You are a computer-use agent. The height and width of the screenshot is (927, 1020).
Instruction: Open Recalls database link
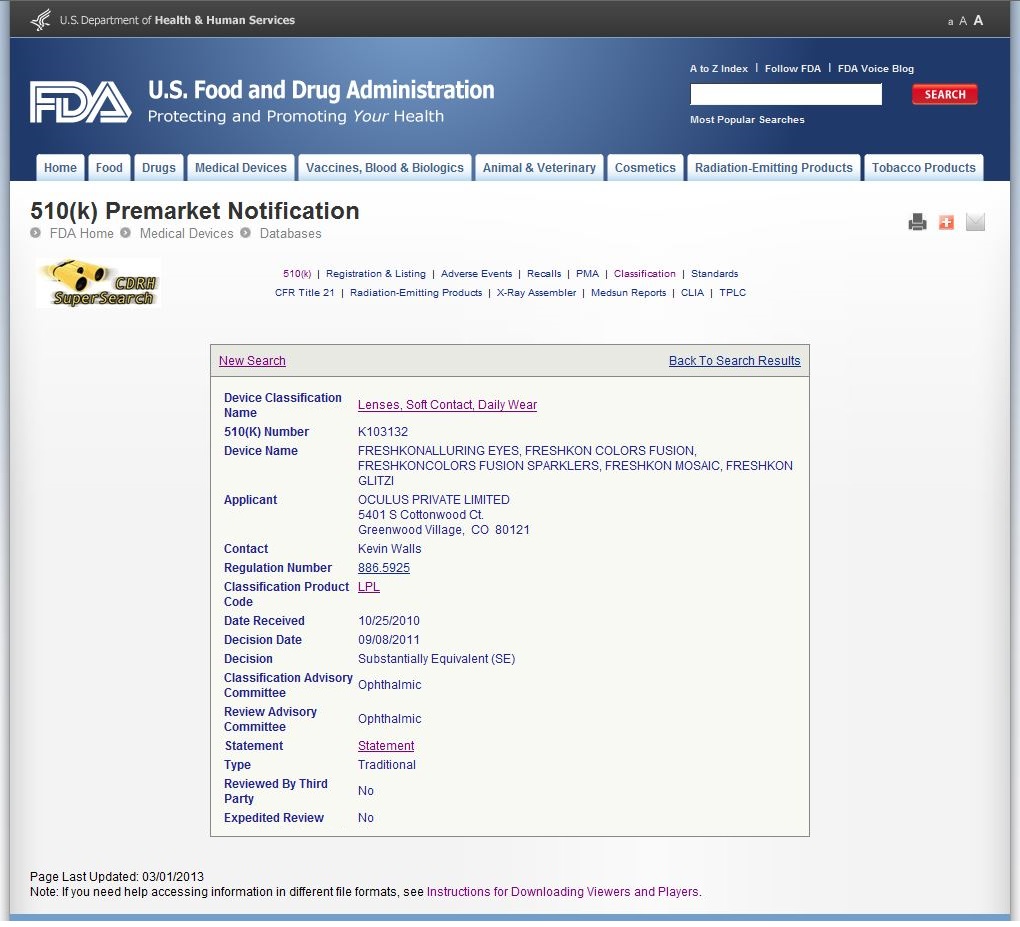(544, 274)
